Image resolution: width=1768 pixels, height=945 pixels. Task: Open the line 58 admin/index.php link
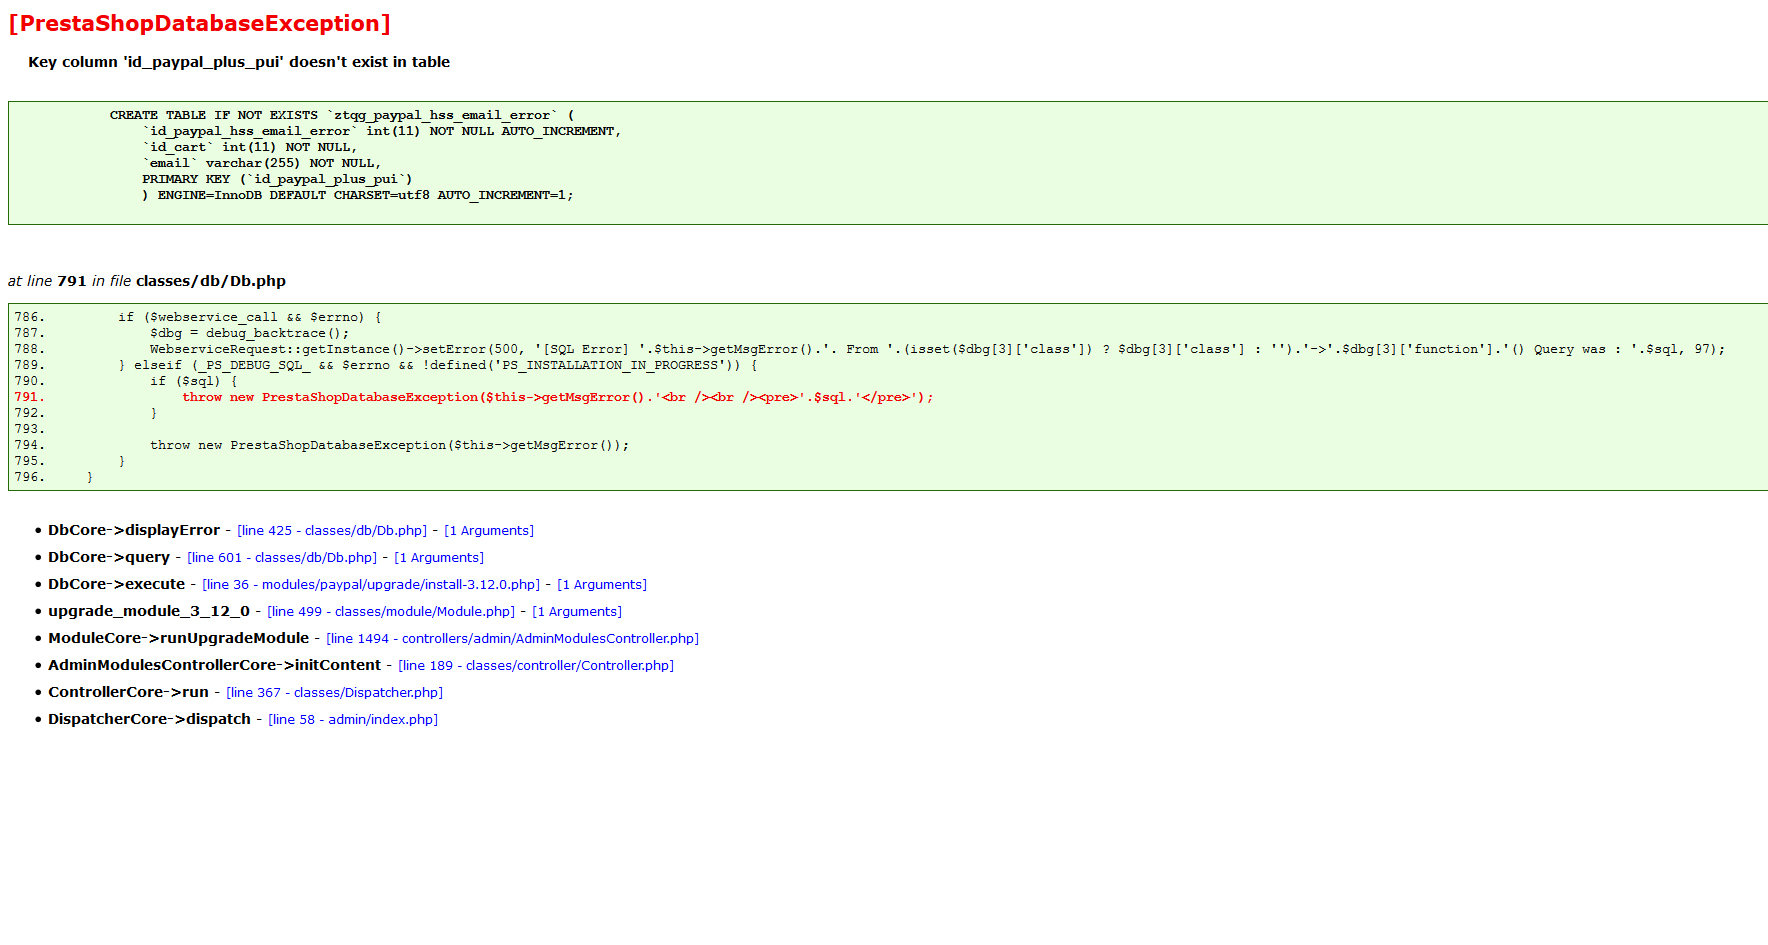click(353, 720)
